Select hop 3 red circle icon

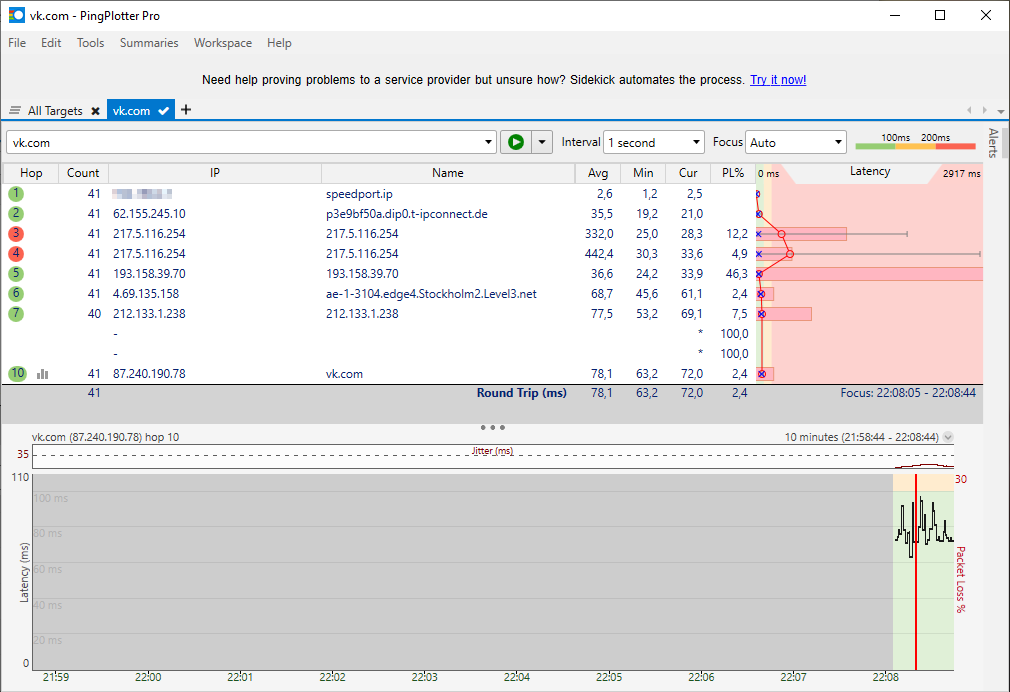click(16, 233)
